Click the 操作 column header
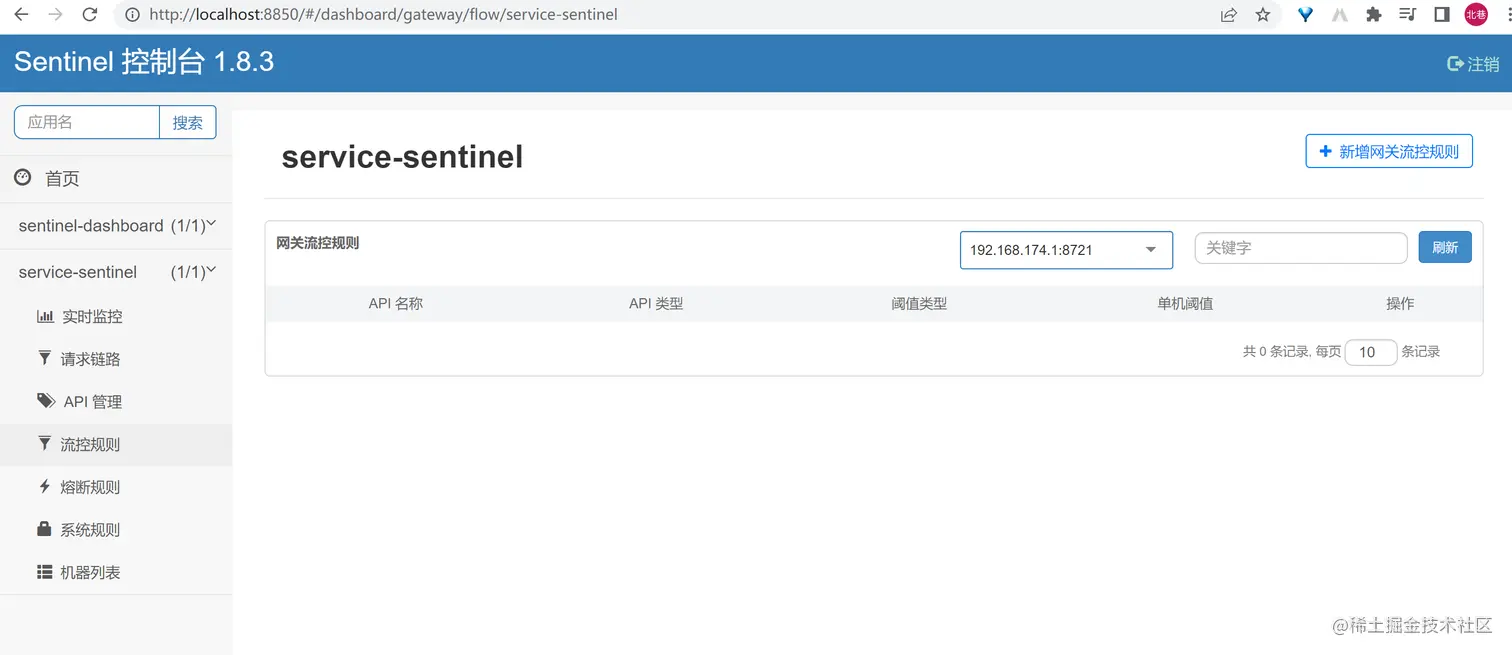Image resolution: width=1512 pixels, height=655 pixels. pyautogui.click(x=1400, y=303)
